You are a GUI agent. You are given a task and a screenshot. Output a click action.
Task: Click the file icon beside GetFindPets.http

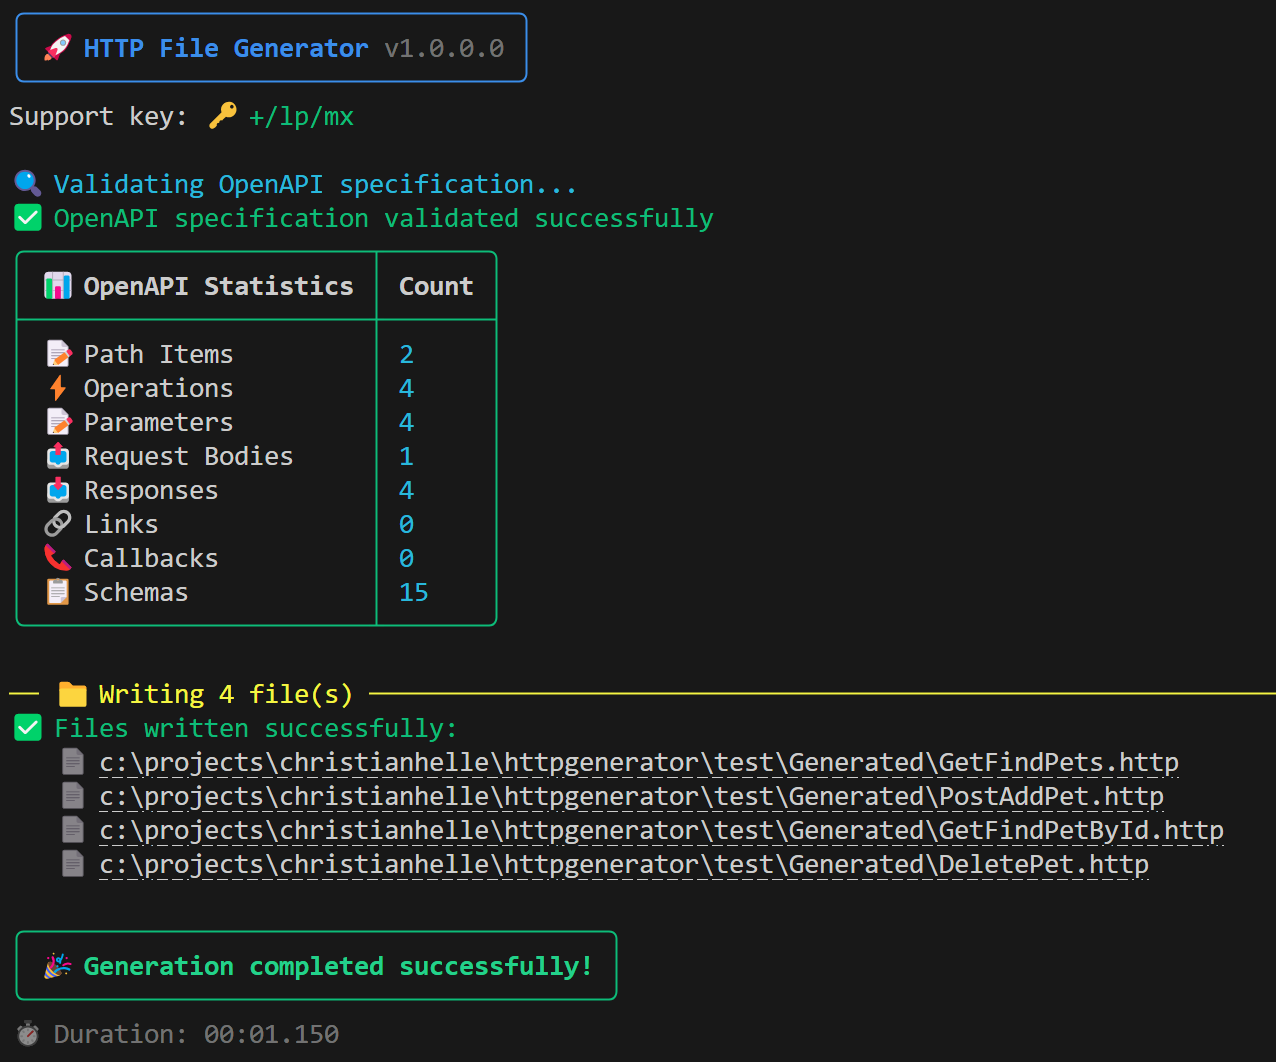(73, 762)
